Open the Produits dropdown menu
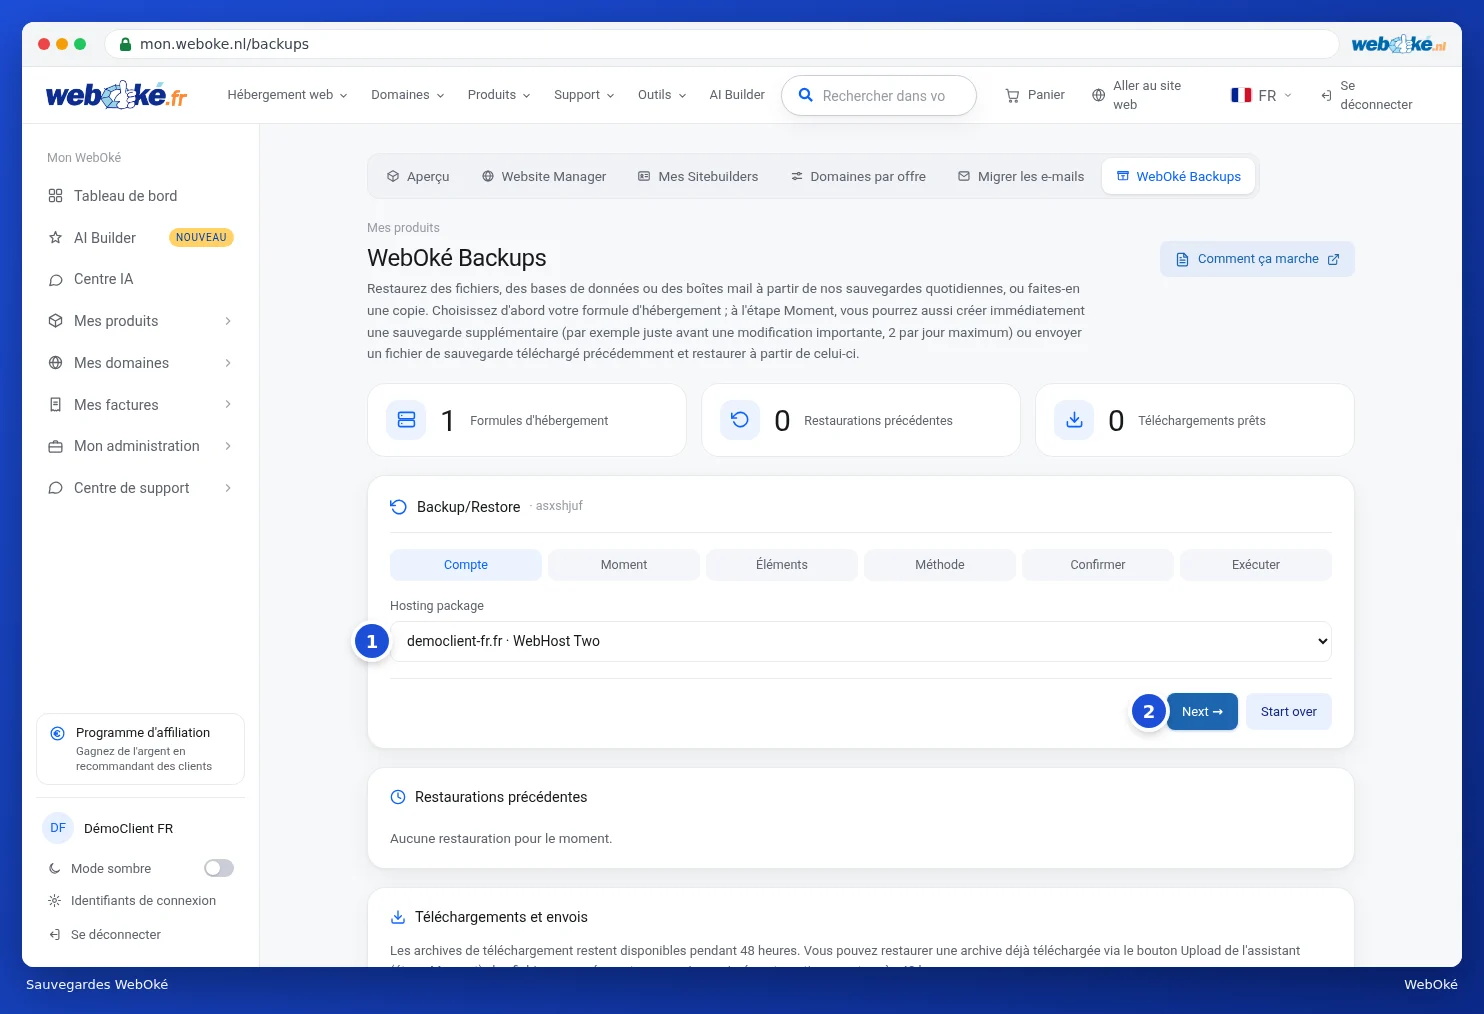Image resolution: width=1484 pixels, height=1014 pixels. (499, 95)
